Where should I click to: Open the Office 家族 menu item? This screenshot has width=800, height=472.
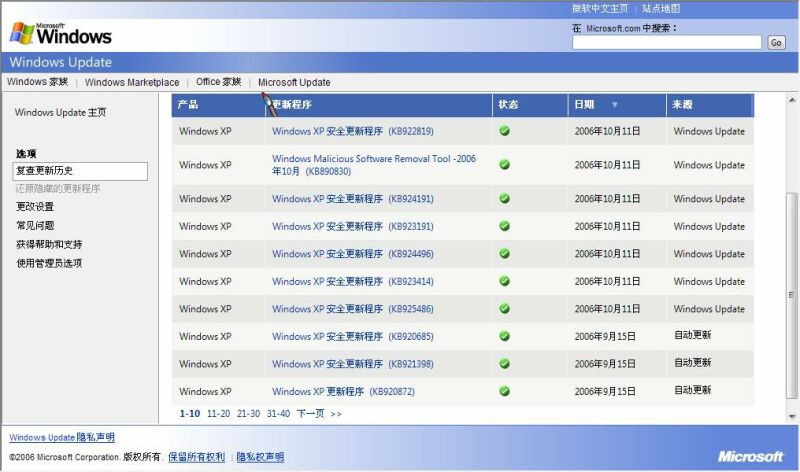(218, 82)
